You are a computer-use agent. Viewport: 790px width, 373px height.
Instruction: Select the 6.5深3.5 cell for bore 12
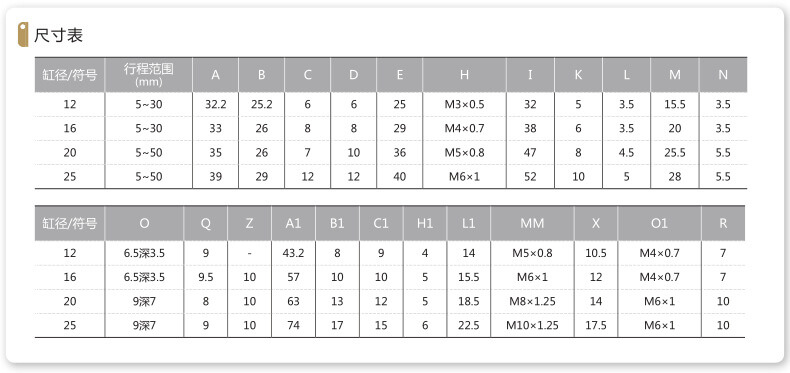pos(144,253)
